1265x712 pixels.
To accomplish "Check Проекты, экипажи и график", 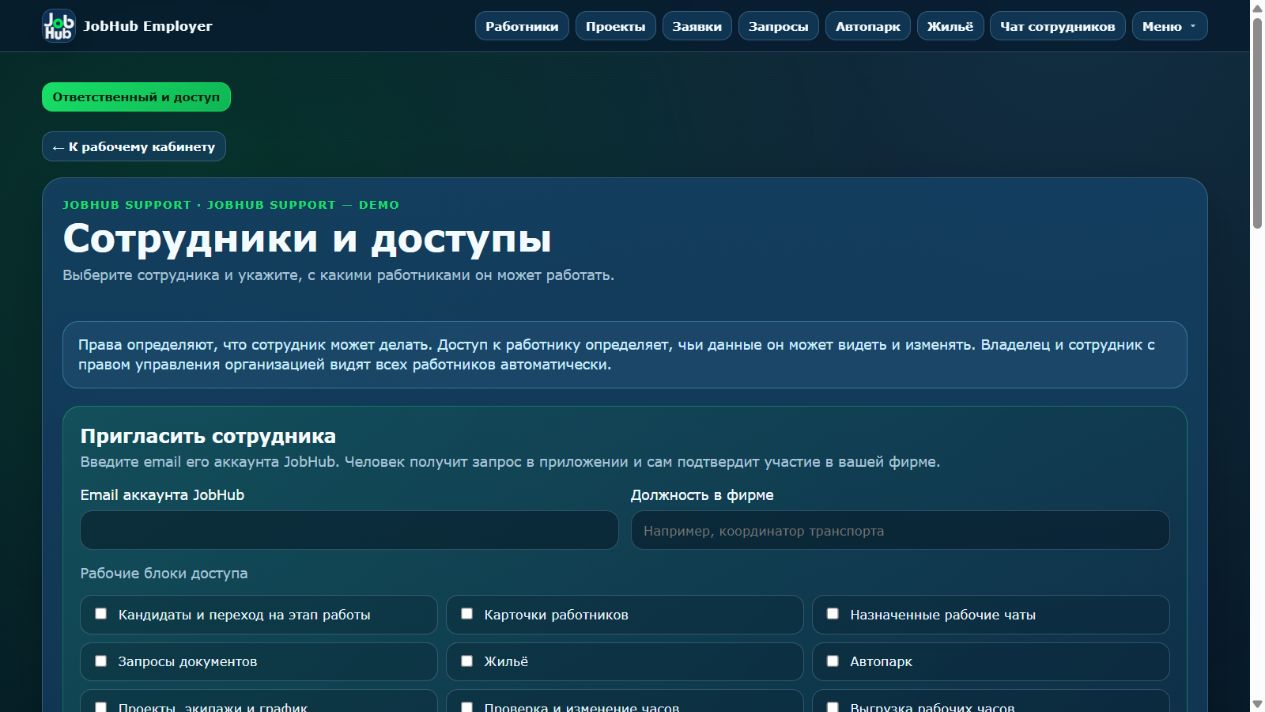I will [x=101, y=707].
